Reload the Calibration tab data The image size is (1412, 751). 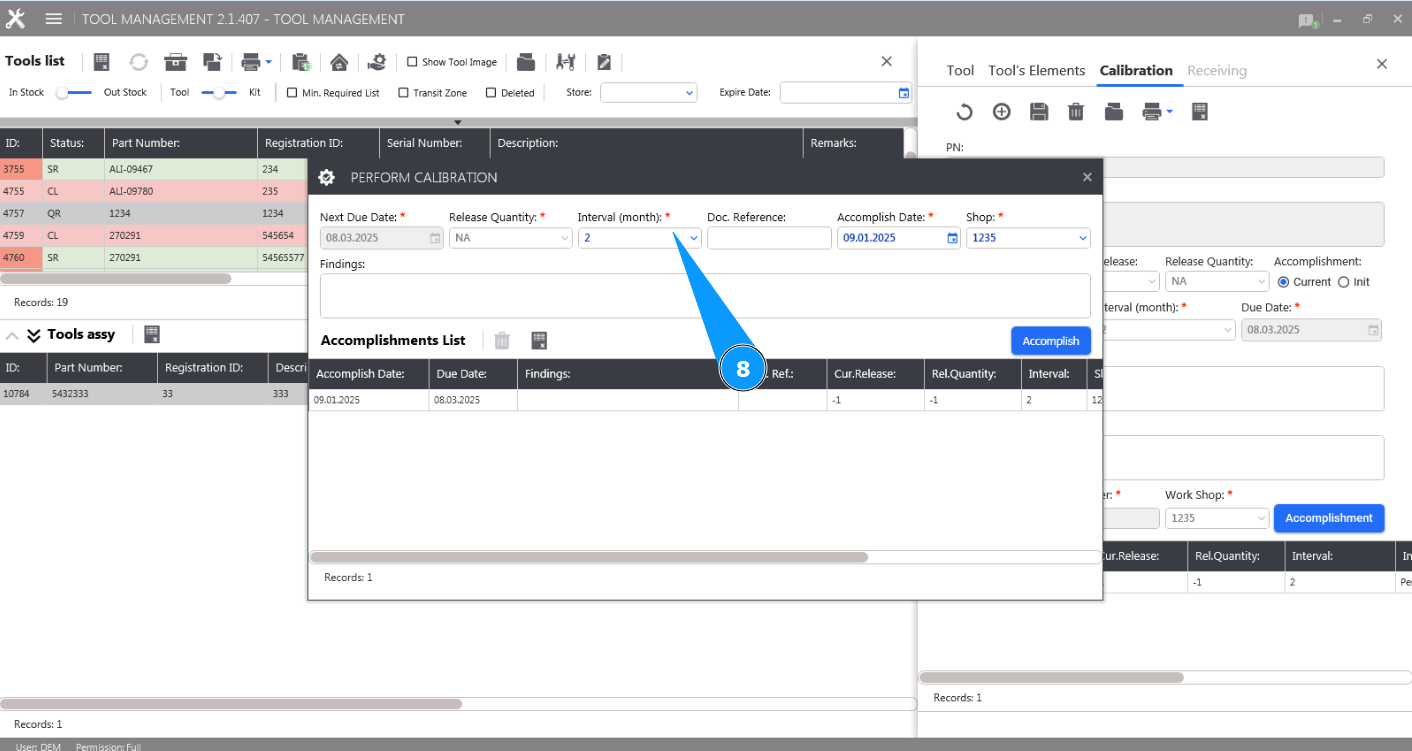964,112
